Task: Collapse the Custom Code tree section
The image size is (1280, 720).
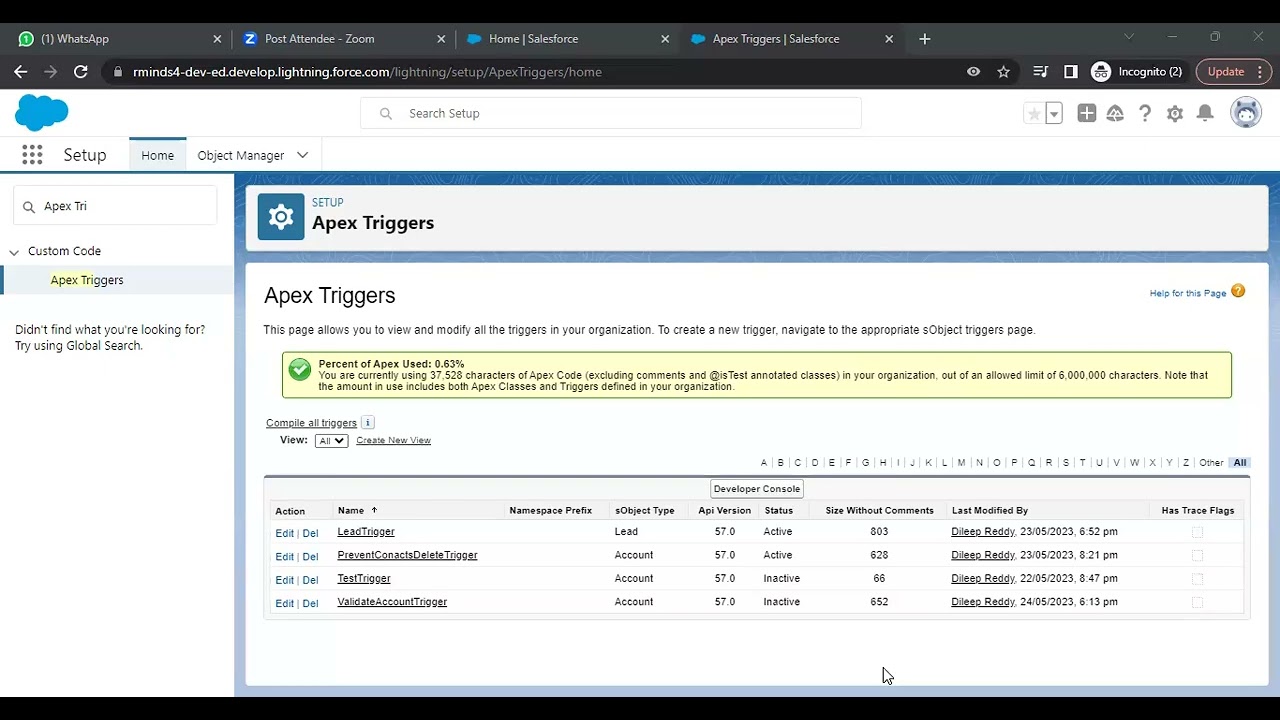Action: pos(14,252)
